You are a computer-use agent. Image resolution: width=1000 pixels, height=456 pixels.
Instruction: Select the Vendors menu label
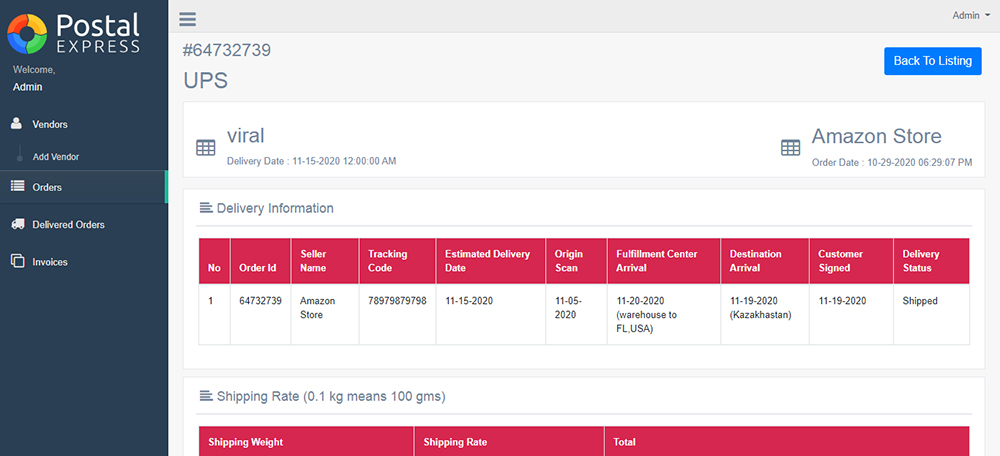pyautogui.click(x=50, y=124)
